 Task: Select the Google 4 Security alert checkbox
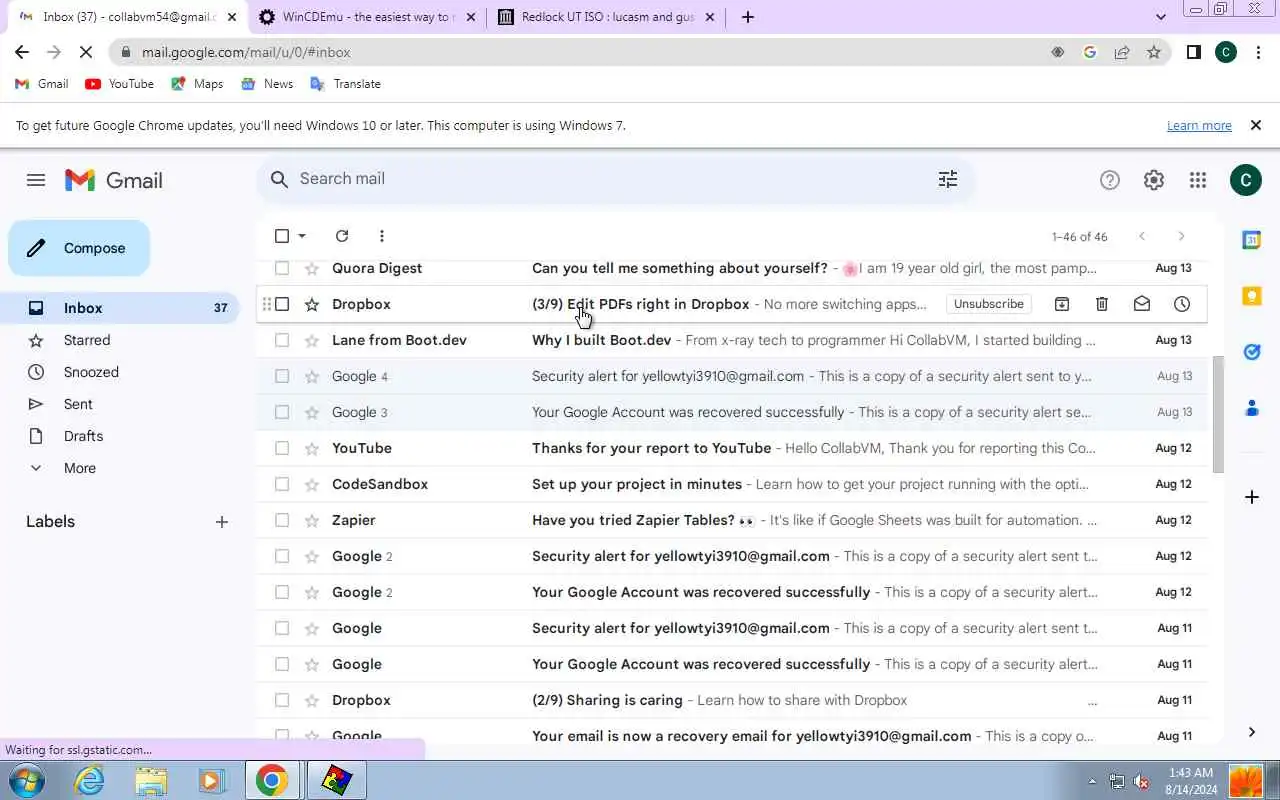[x=282, y=376]
